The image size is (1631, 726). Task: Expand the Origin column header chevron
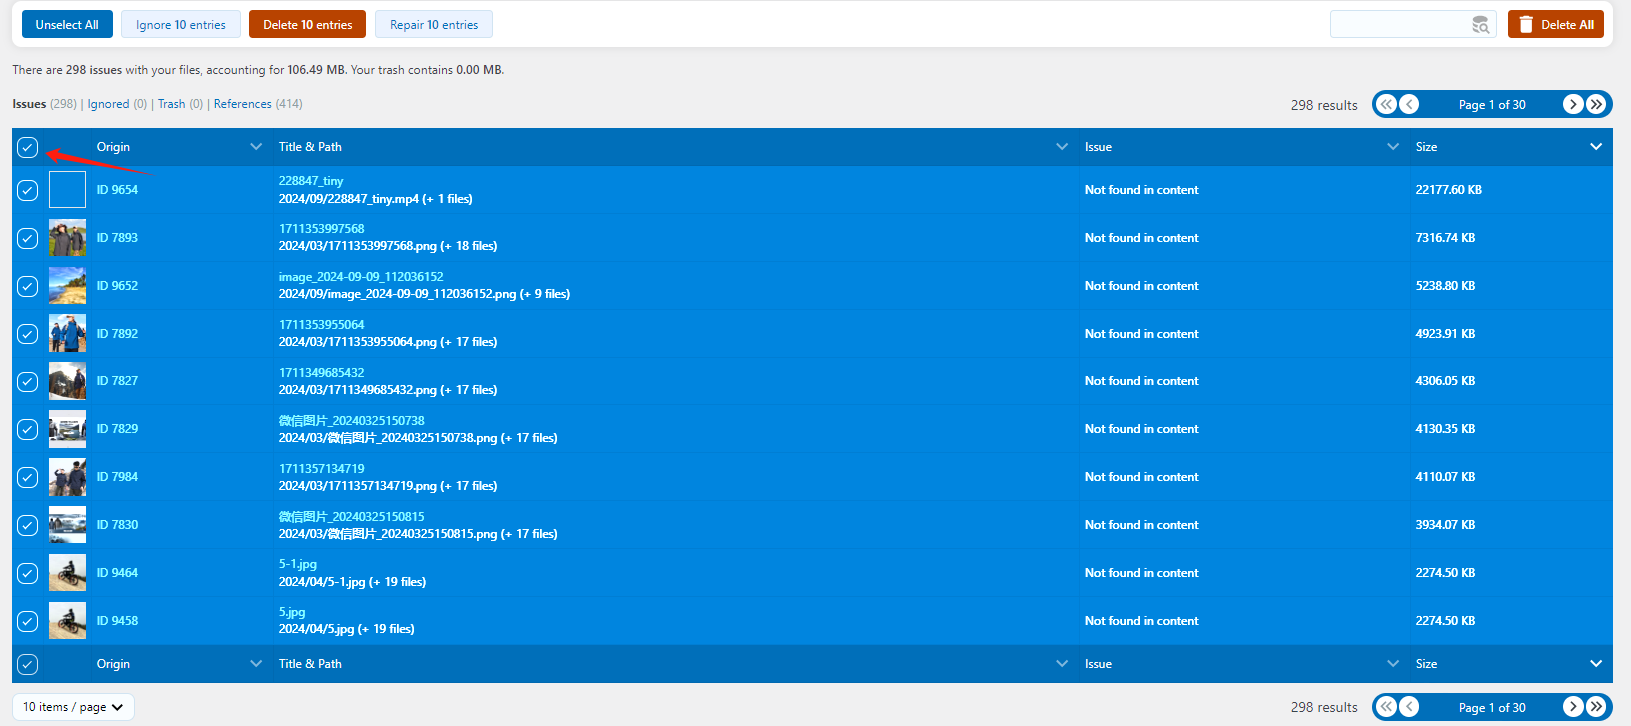[x=256, y=147]
